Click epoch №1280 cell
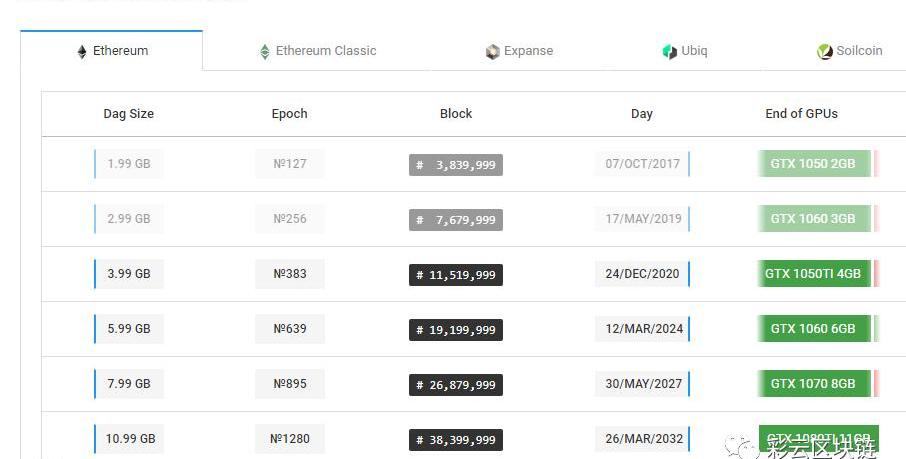This screenshot has width=906, height=459. 289,438
